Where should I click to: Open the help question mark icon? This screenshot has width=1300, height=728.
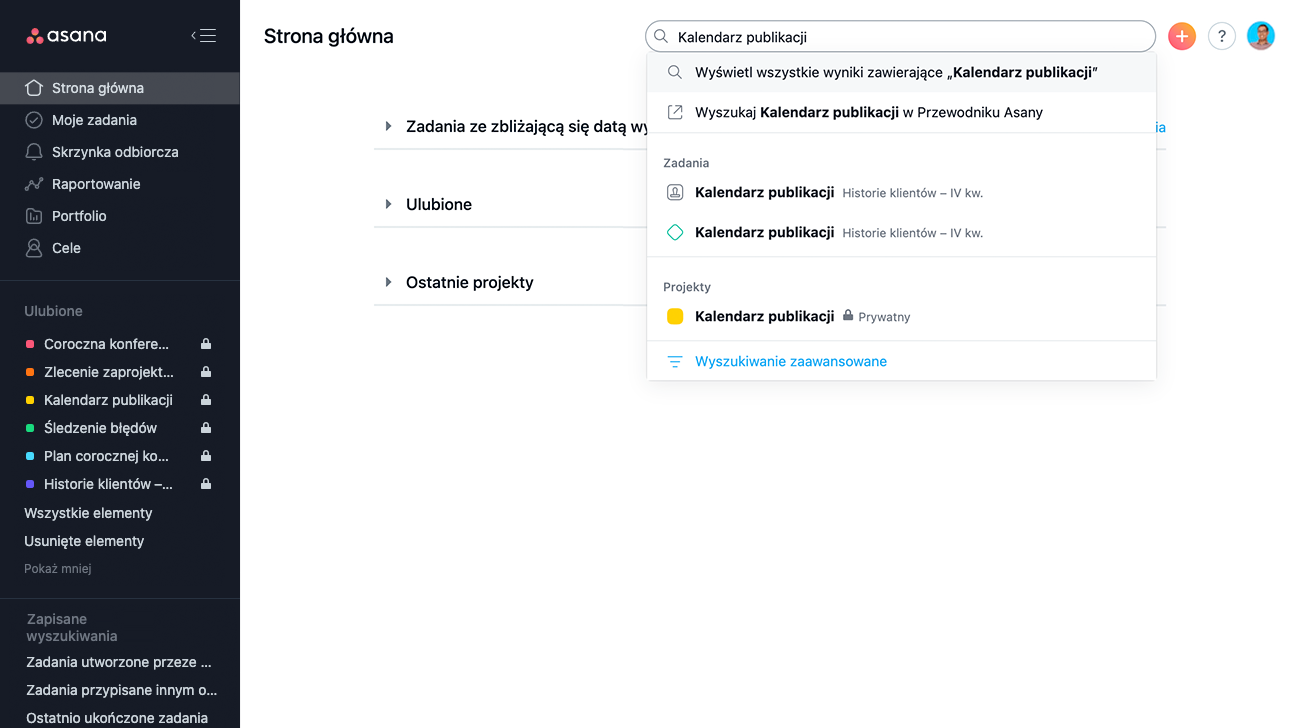tap(1222, 36)
